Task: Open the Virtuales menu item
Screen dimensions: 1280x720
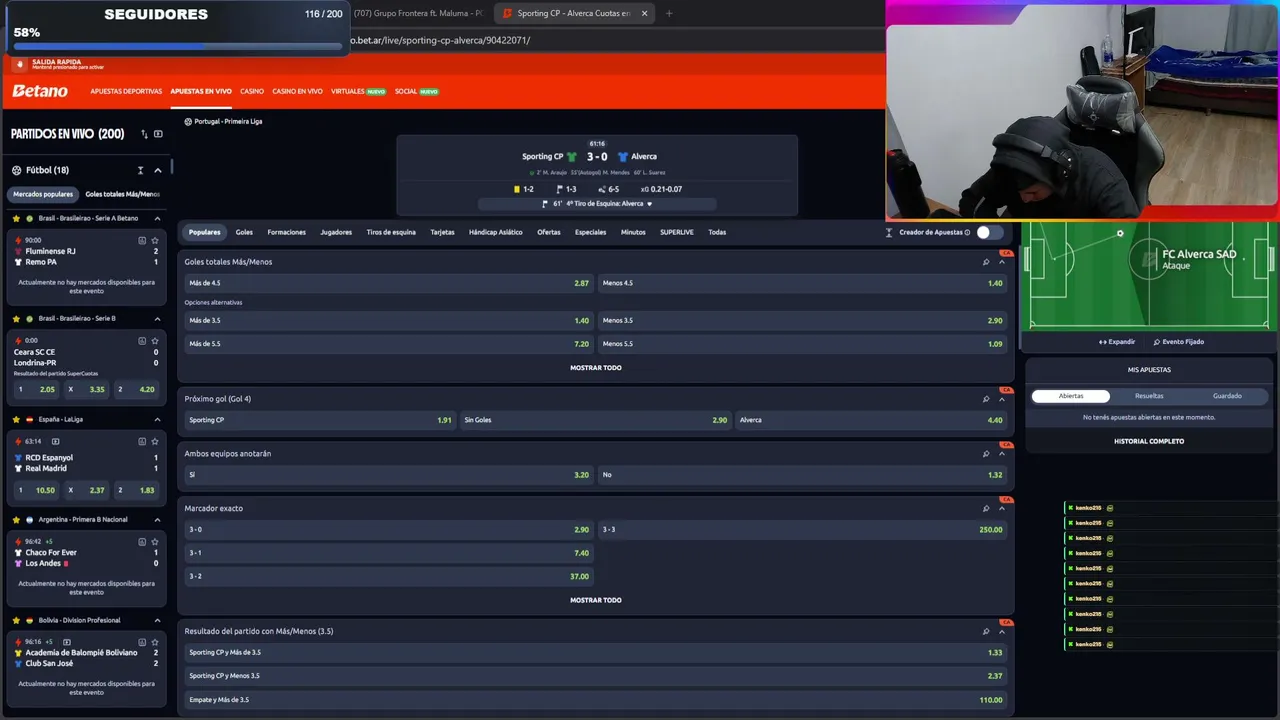Action: tap(358, 91)
